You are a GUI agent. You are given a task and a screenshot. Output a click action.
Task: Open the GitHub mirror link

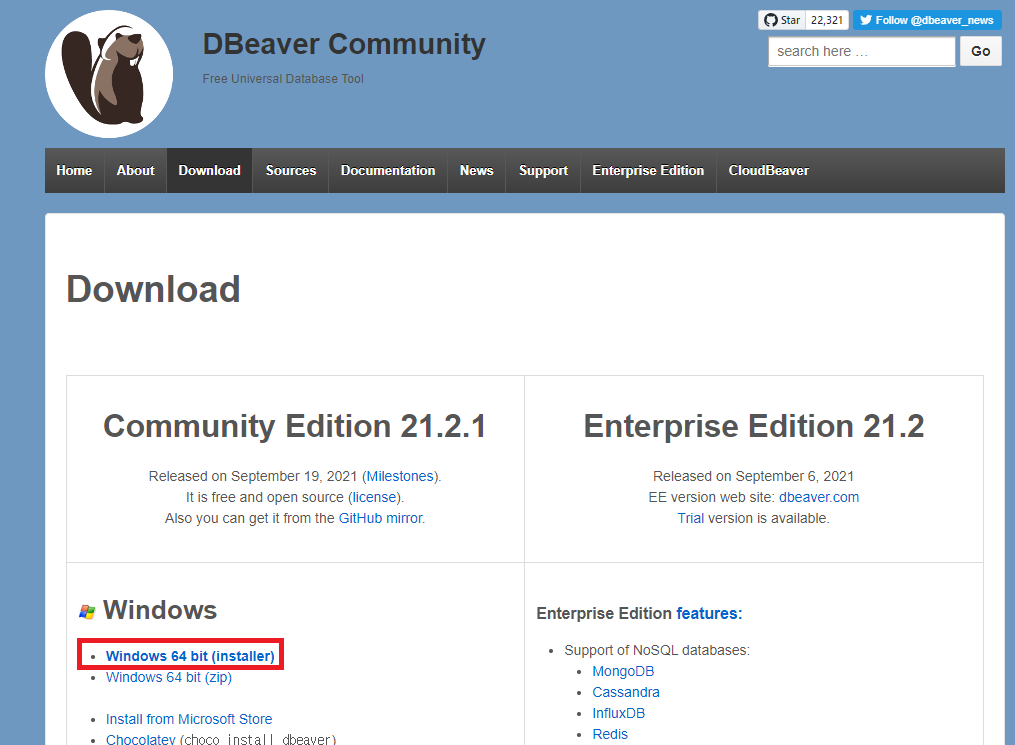pyautogui.click(x=381, y=518)
